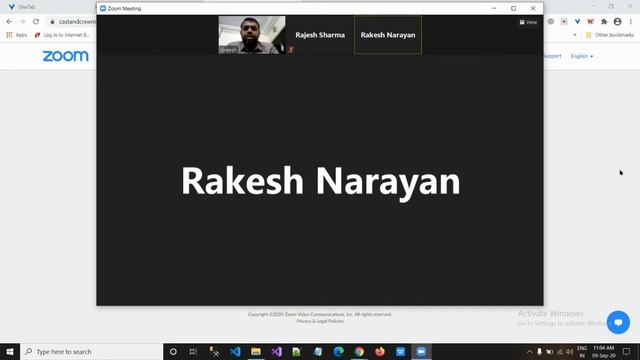Open the taskbar clock showing 11:04 AM
This screenshot has height=360, width=640.
[604, 351]
